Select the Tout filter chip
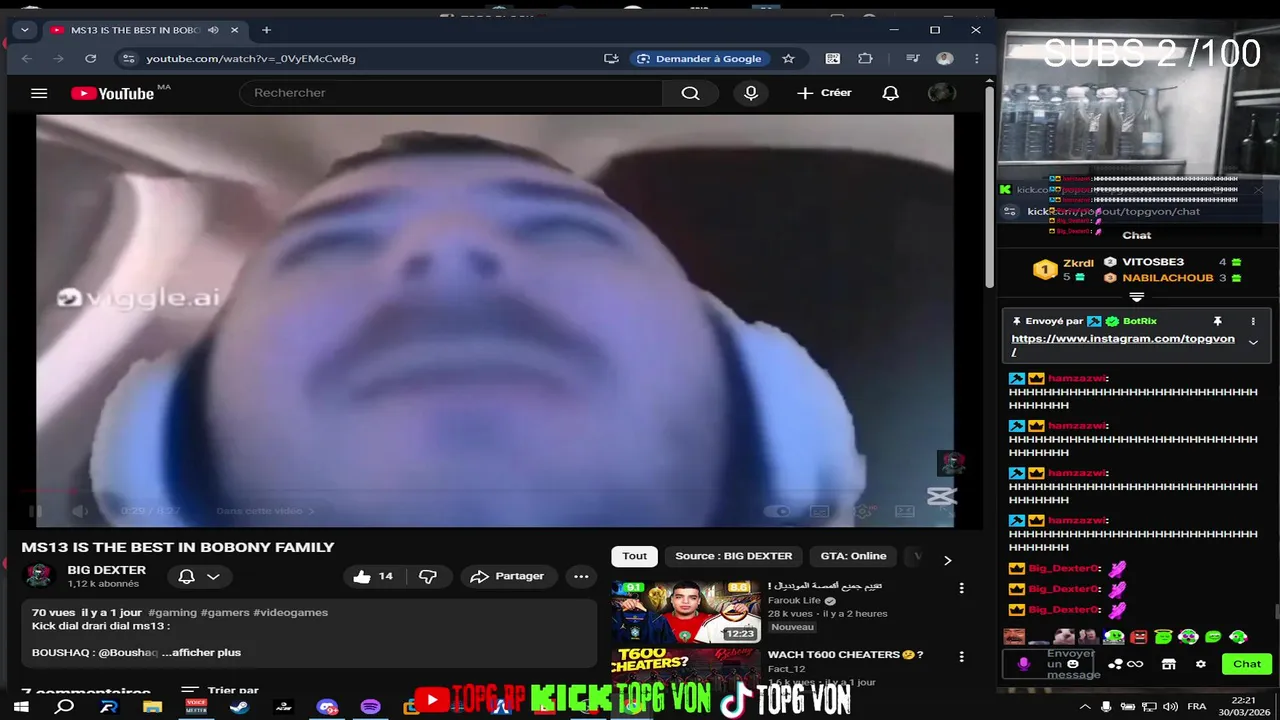 click(635, 556)
